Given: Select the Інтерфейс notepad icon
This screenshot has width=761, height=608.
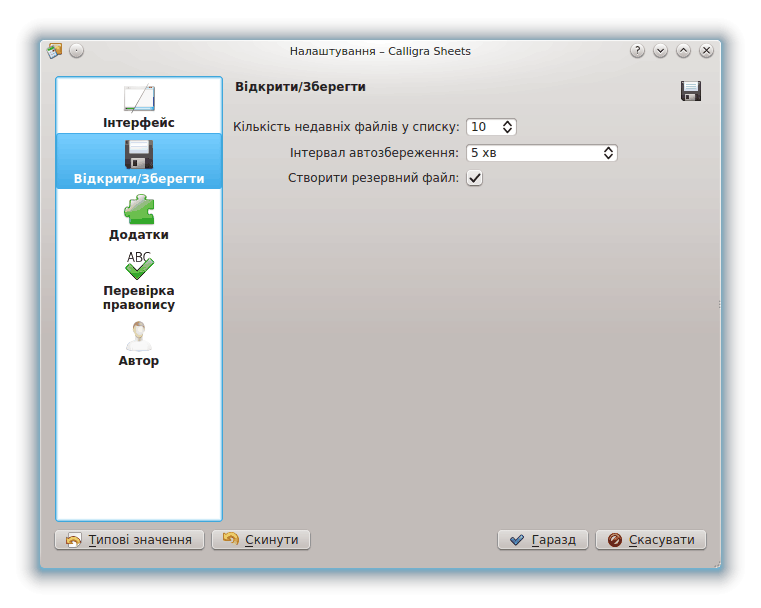Looking at the screenshot, I should (x=139, y=98).
